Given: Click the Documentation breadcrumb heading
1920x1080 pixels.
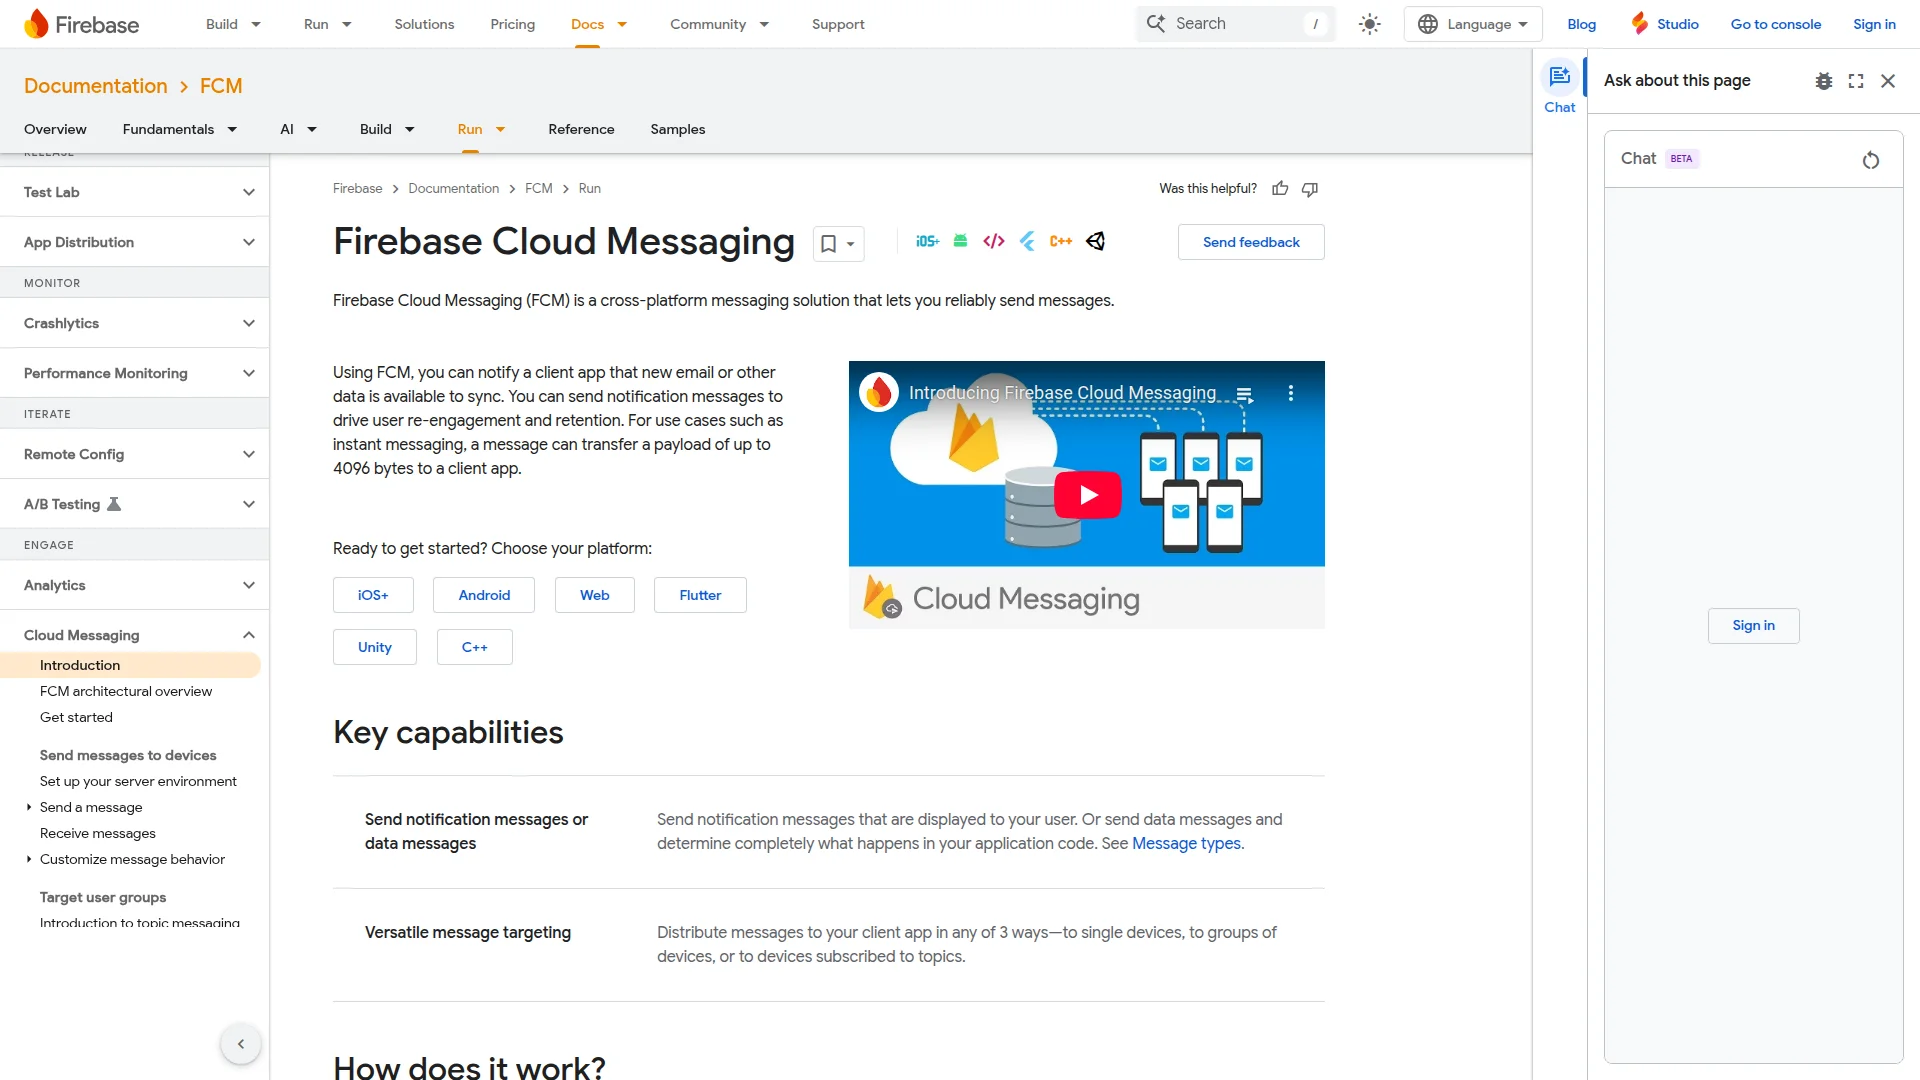Looking at the screenshot, I should [x=96, y=86].
